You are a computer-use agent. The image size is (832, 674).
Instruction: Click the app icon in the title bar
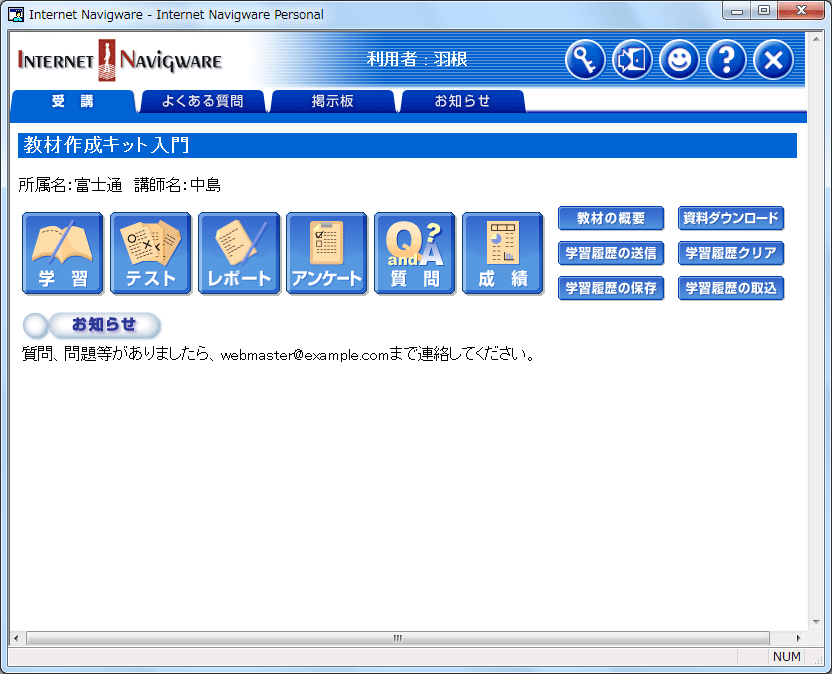pyautogui.click(x=16, y=14)
